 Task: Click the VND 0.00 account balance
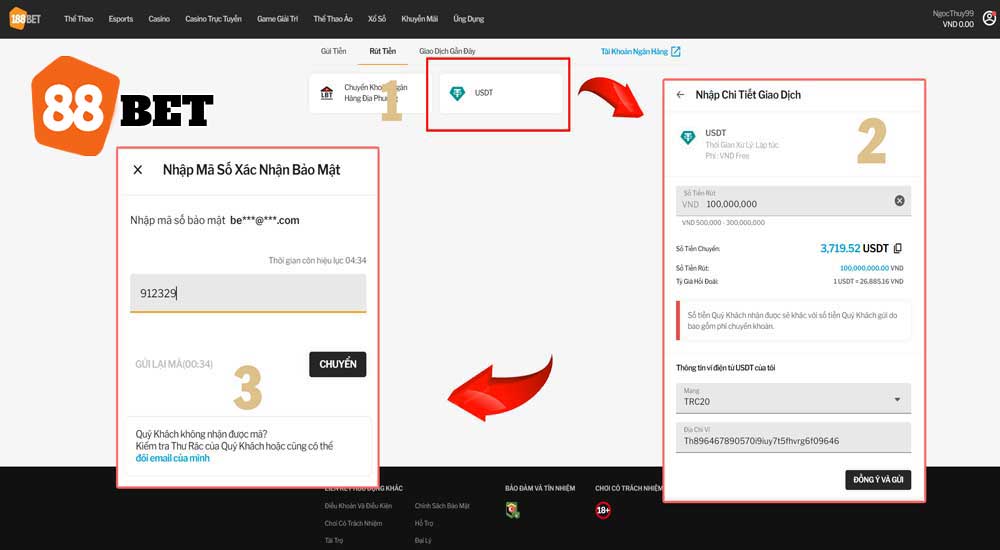point(958,24)
